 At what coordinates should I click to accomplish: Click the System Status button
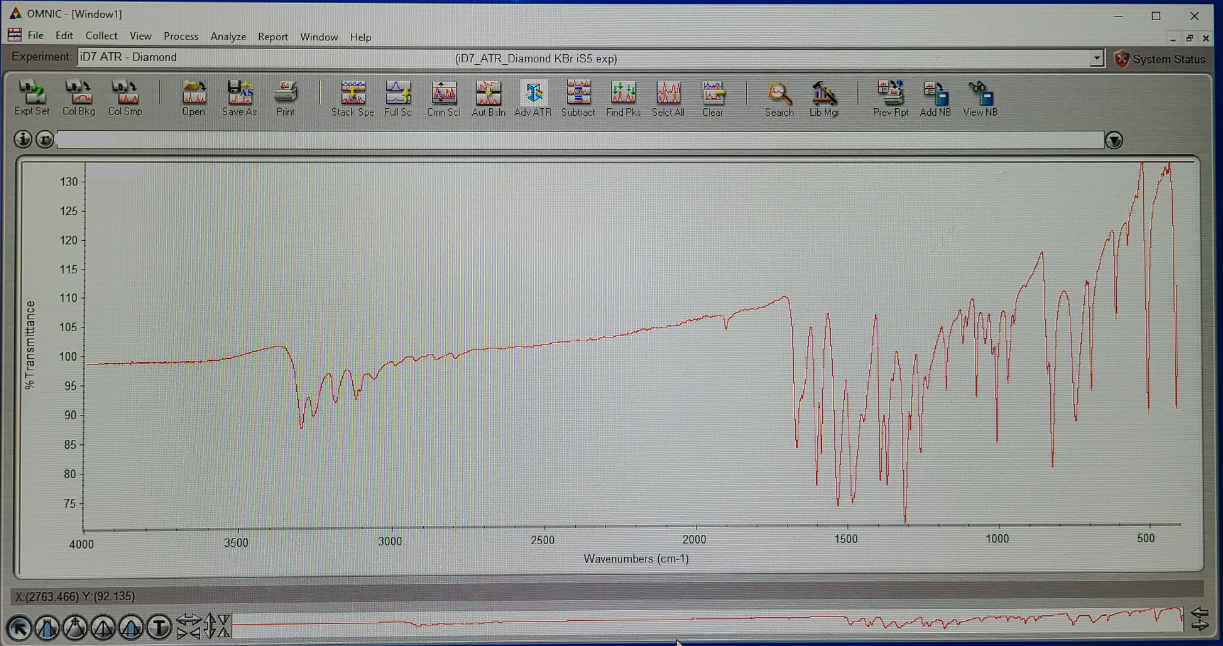click(1160, 59)
